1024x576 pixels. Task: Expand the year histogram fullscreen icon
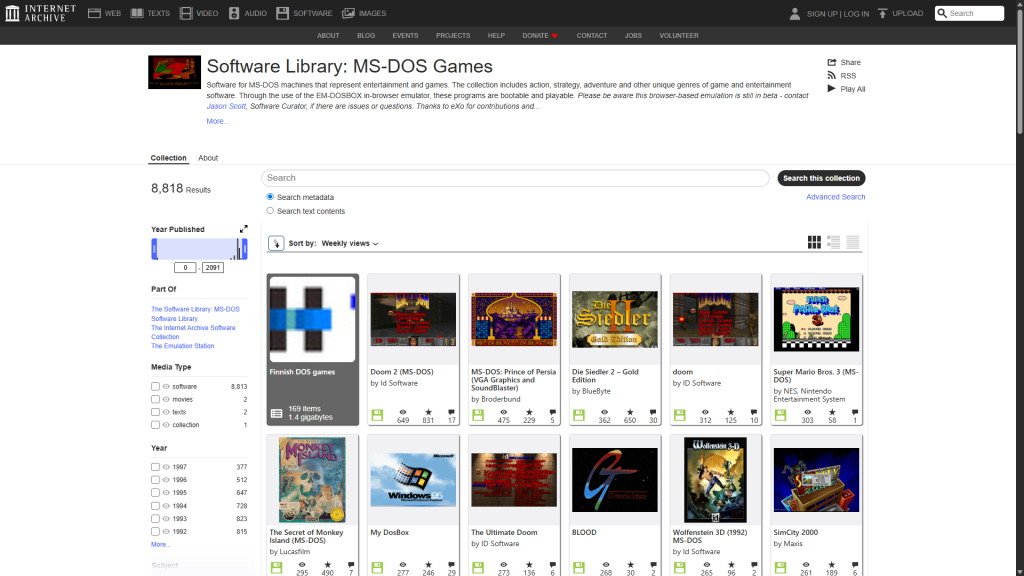243,229
